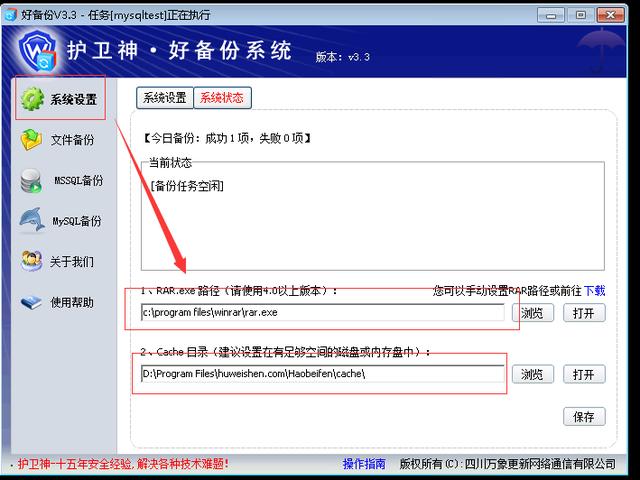The image size is (640, 480).
Task: Click the app icon in the title bar
Action: (10, 15)
